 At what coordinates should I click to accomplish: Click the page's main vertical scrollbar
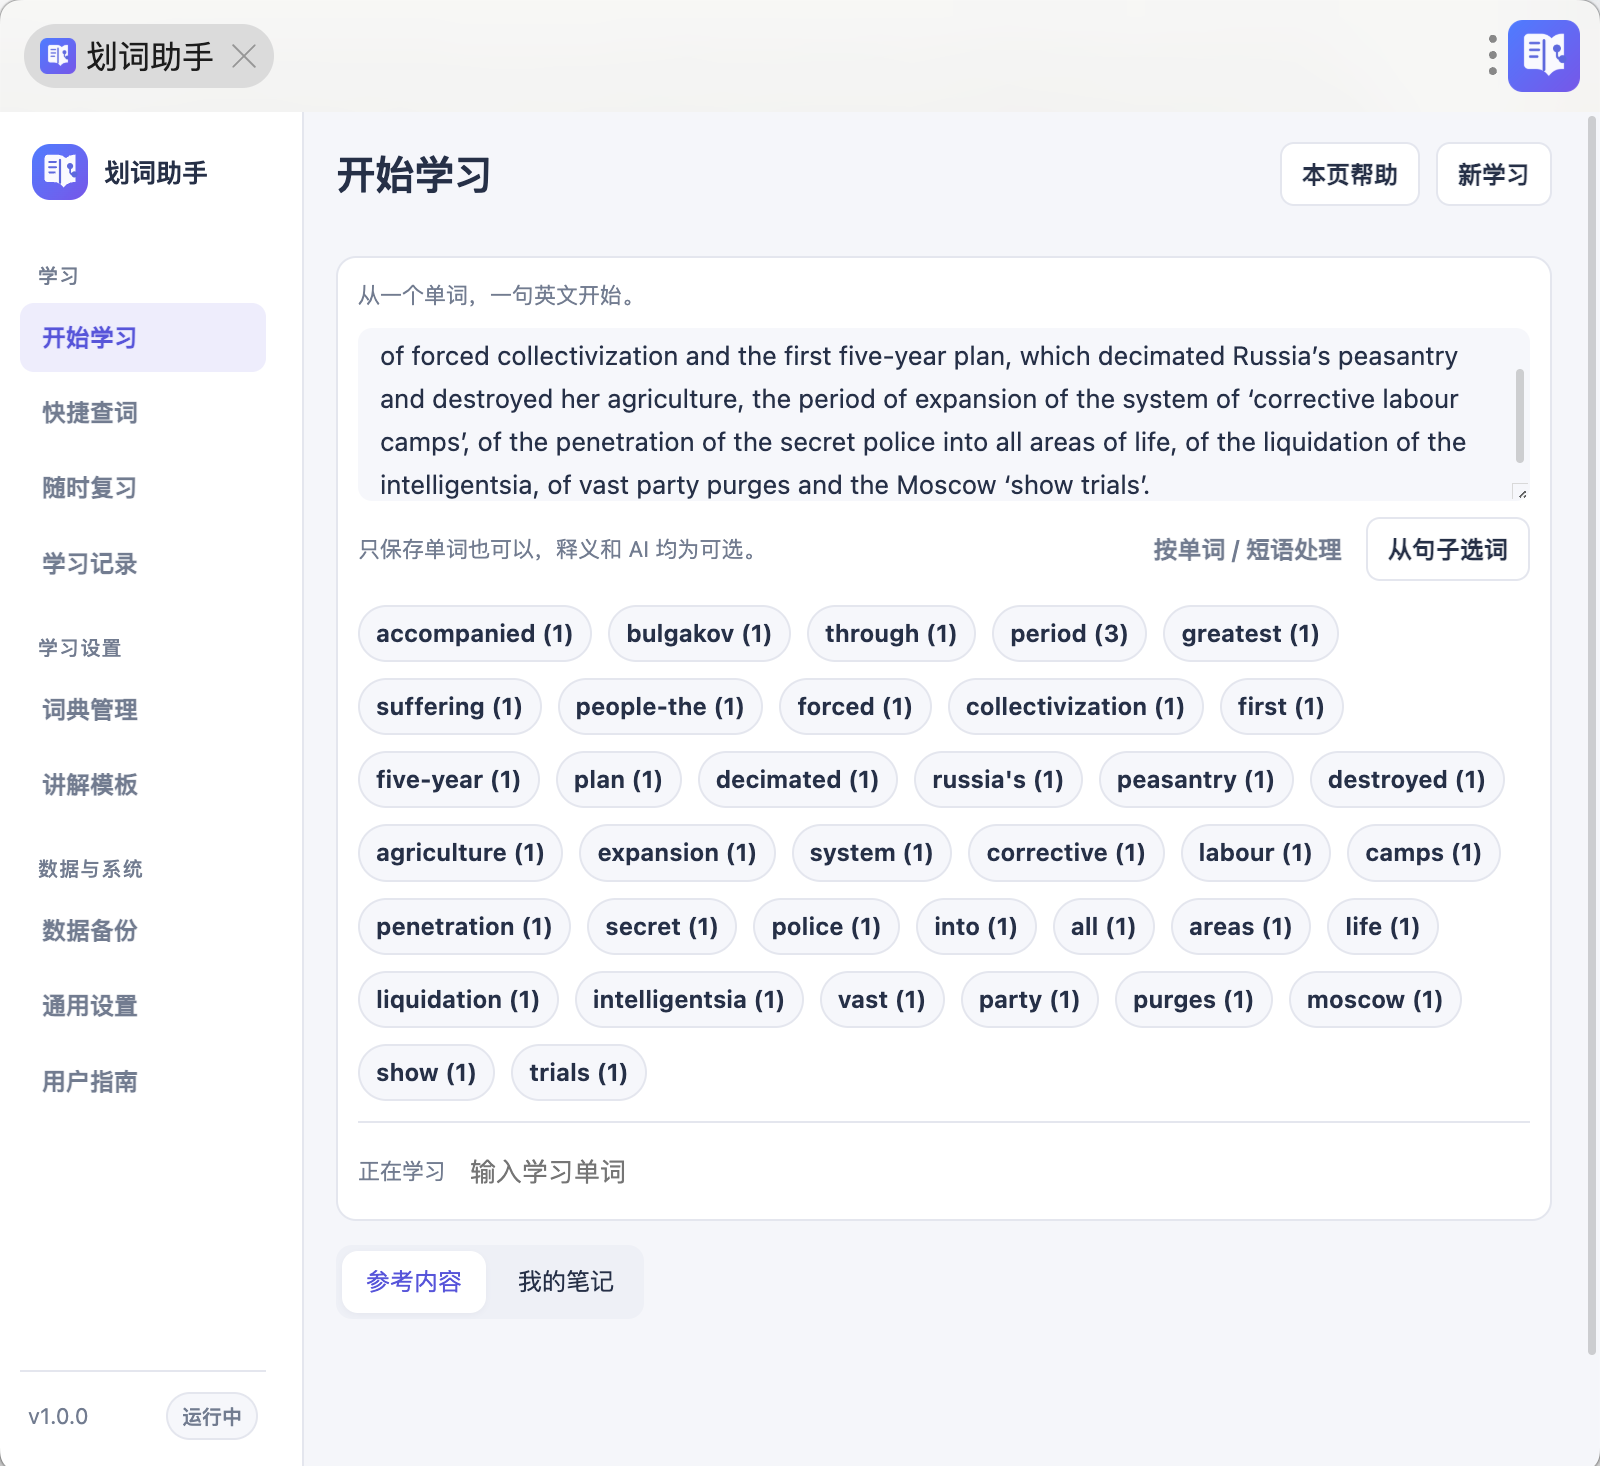[x=1592, y=735]
